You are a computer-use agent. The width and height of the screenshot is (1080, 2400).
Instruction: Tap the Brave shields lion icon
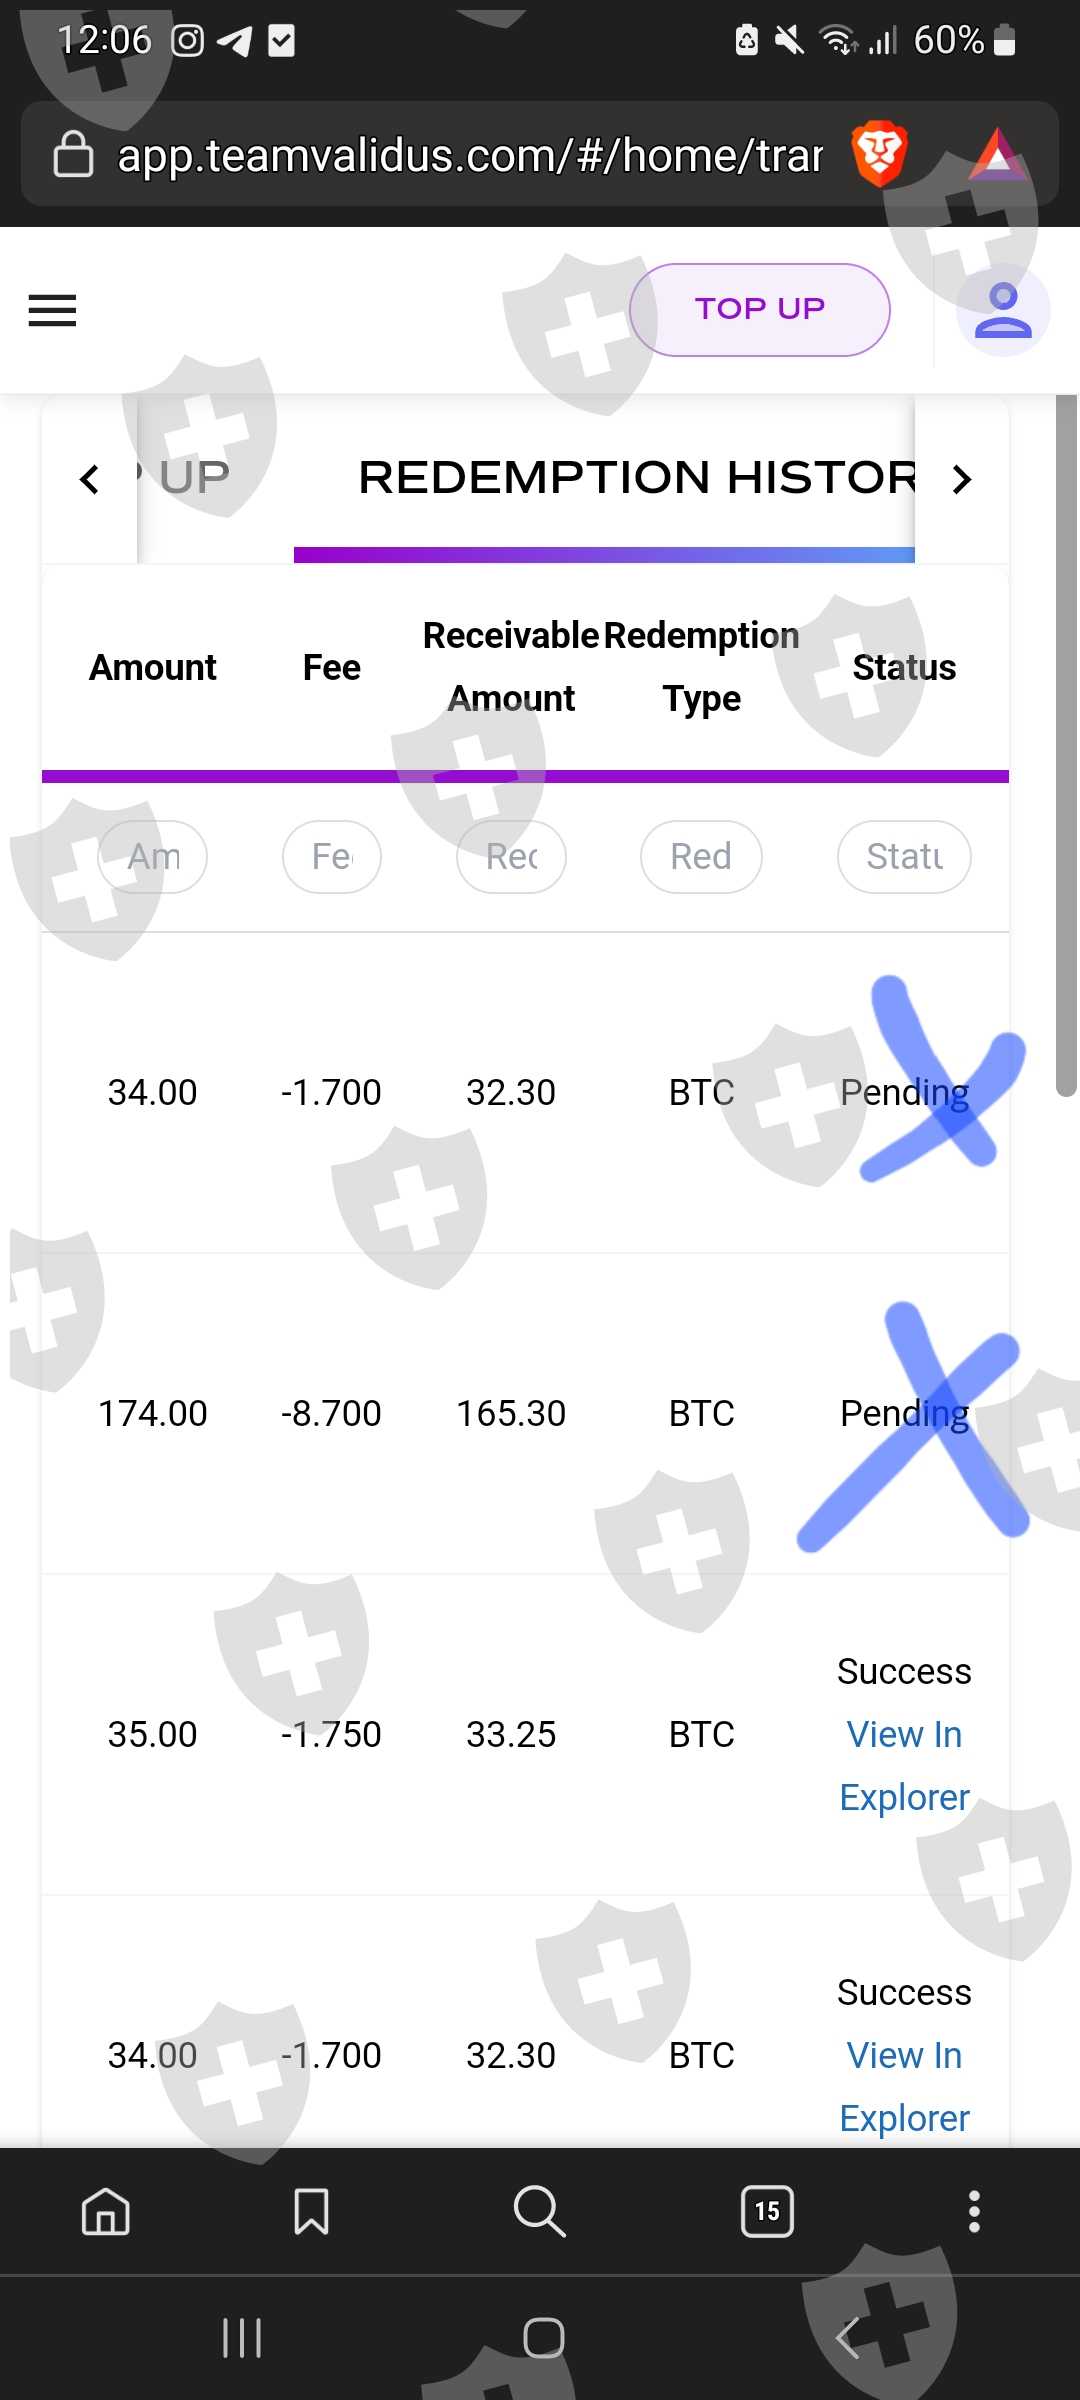tap(879, 154)
